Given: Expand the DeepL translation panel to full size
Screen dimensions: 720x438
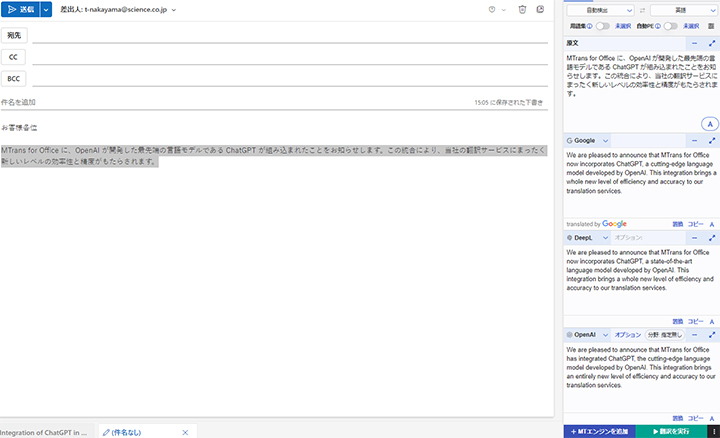Looking at the screenshot, I should click(x=712, y=238).
